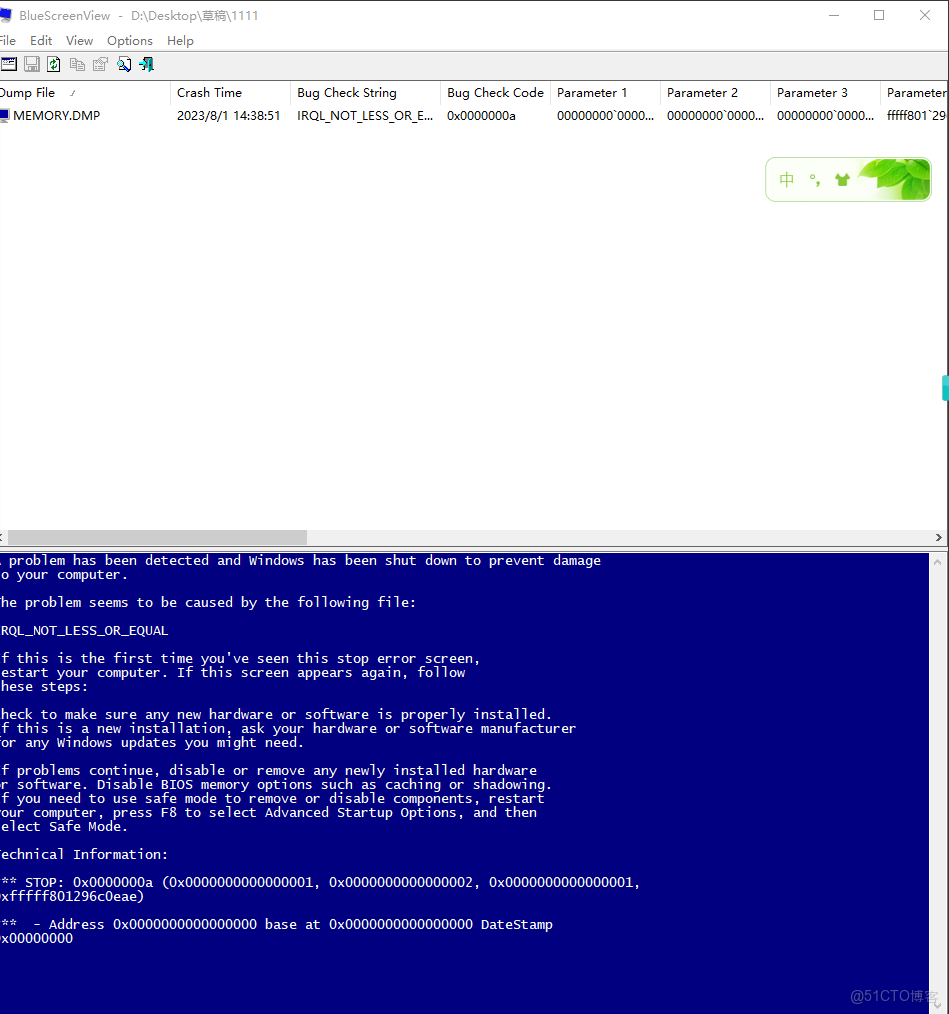Image resolution: width=949 pixels, height=1014 pixels.
Task: Click the Parameter 1 value cell
Action: [605, 116]
